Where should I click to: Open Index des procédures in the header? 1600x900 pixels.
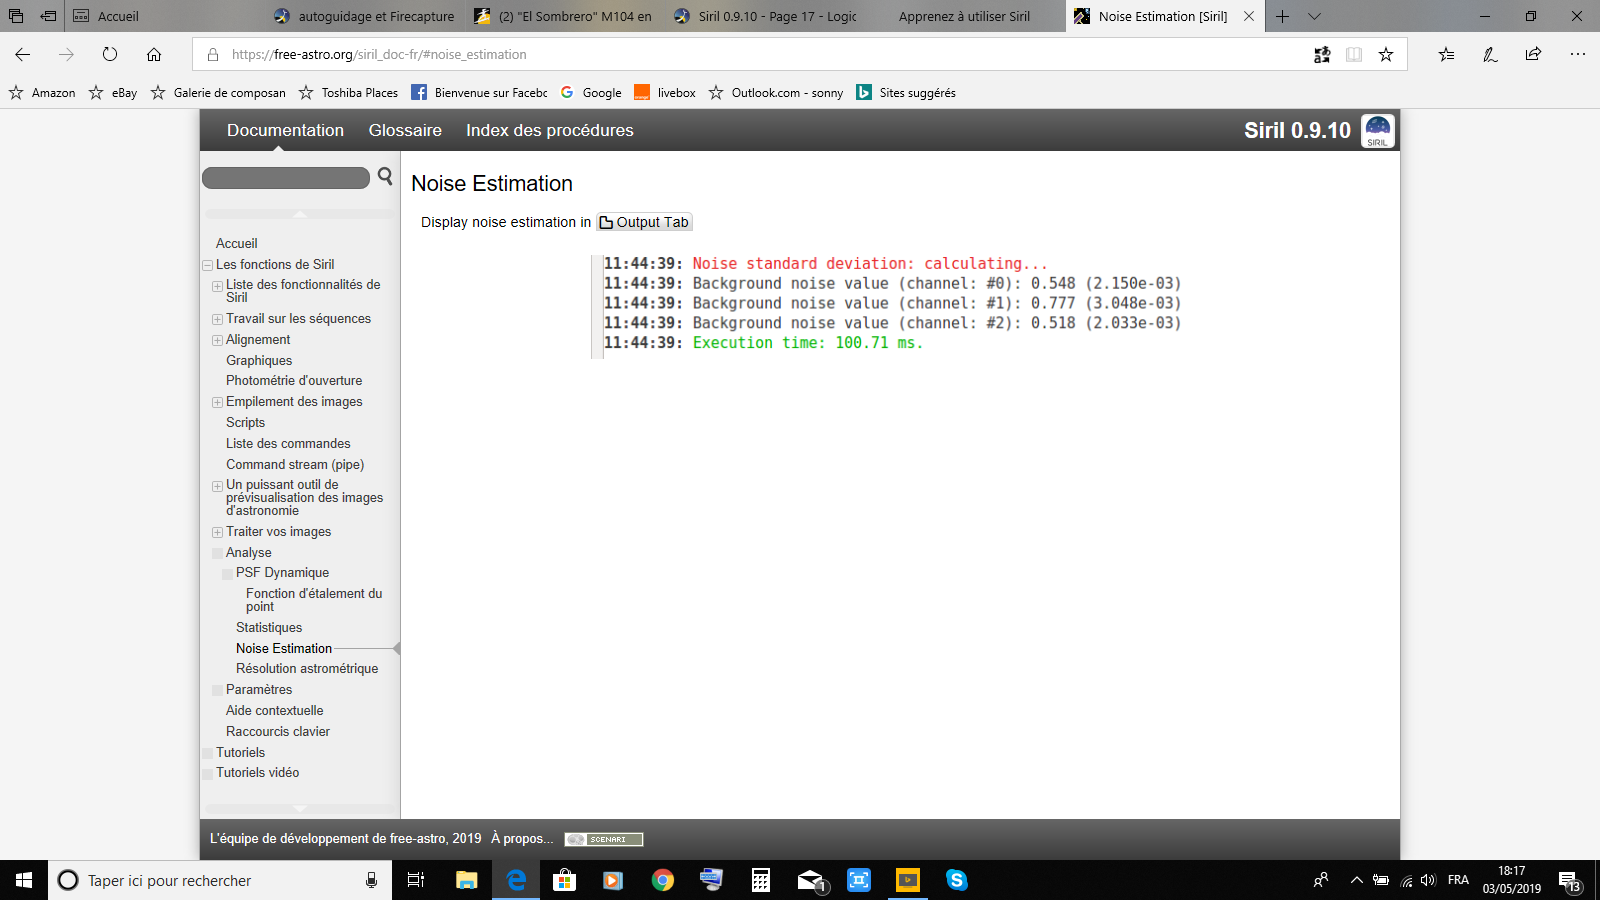tap(550, 130)
